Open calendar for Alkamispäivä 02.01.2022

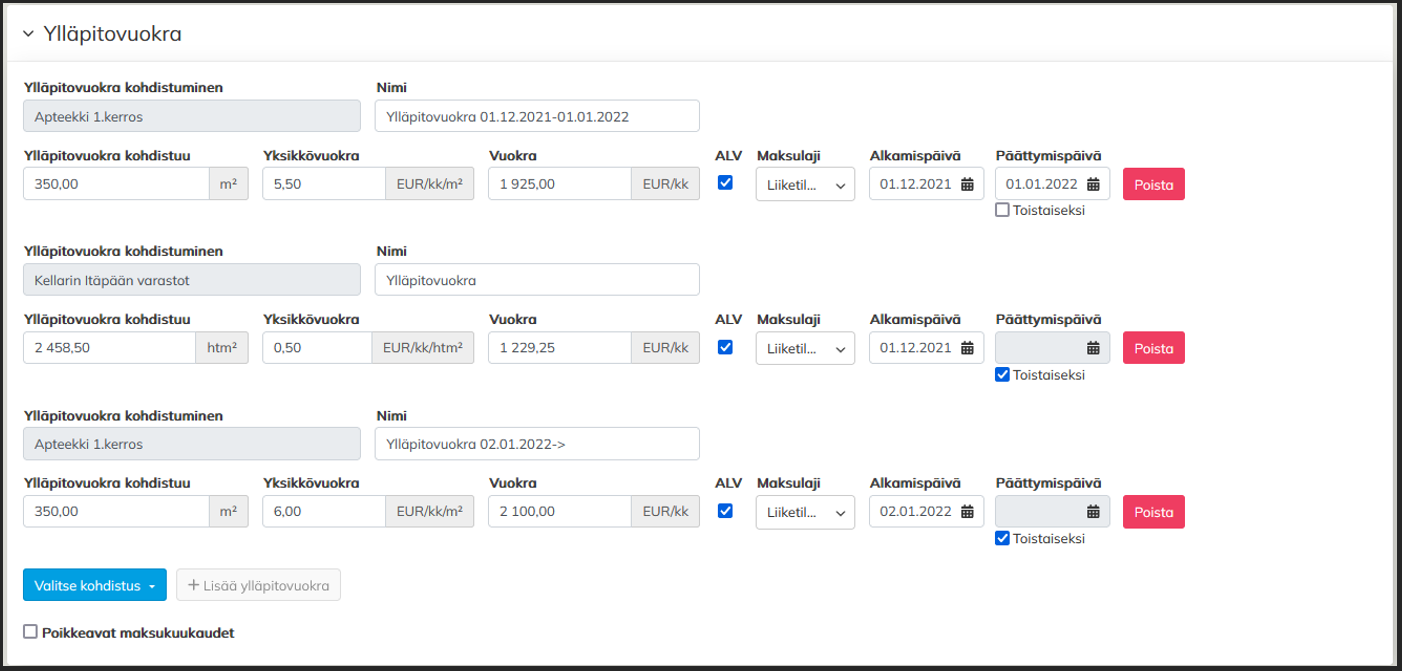click(967, 512)
